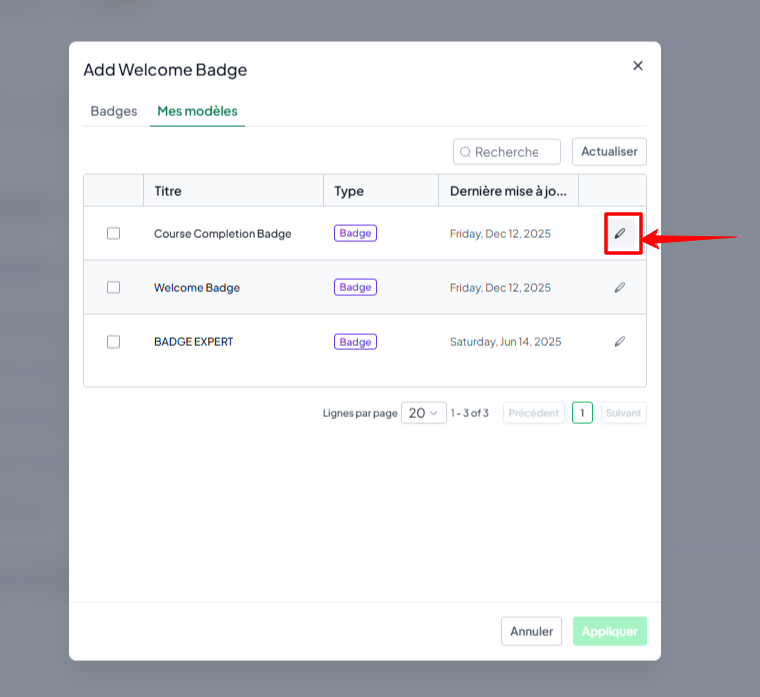The width and height of the screenshot is (760, 697).
Task: Click the Précédent pagination button
Action: click(x=534, y=413)
